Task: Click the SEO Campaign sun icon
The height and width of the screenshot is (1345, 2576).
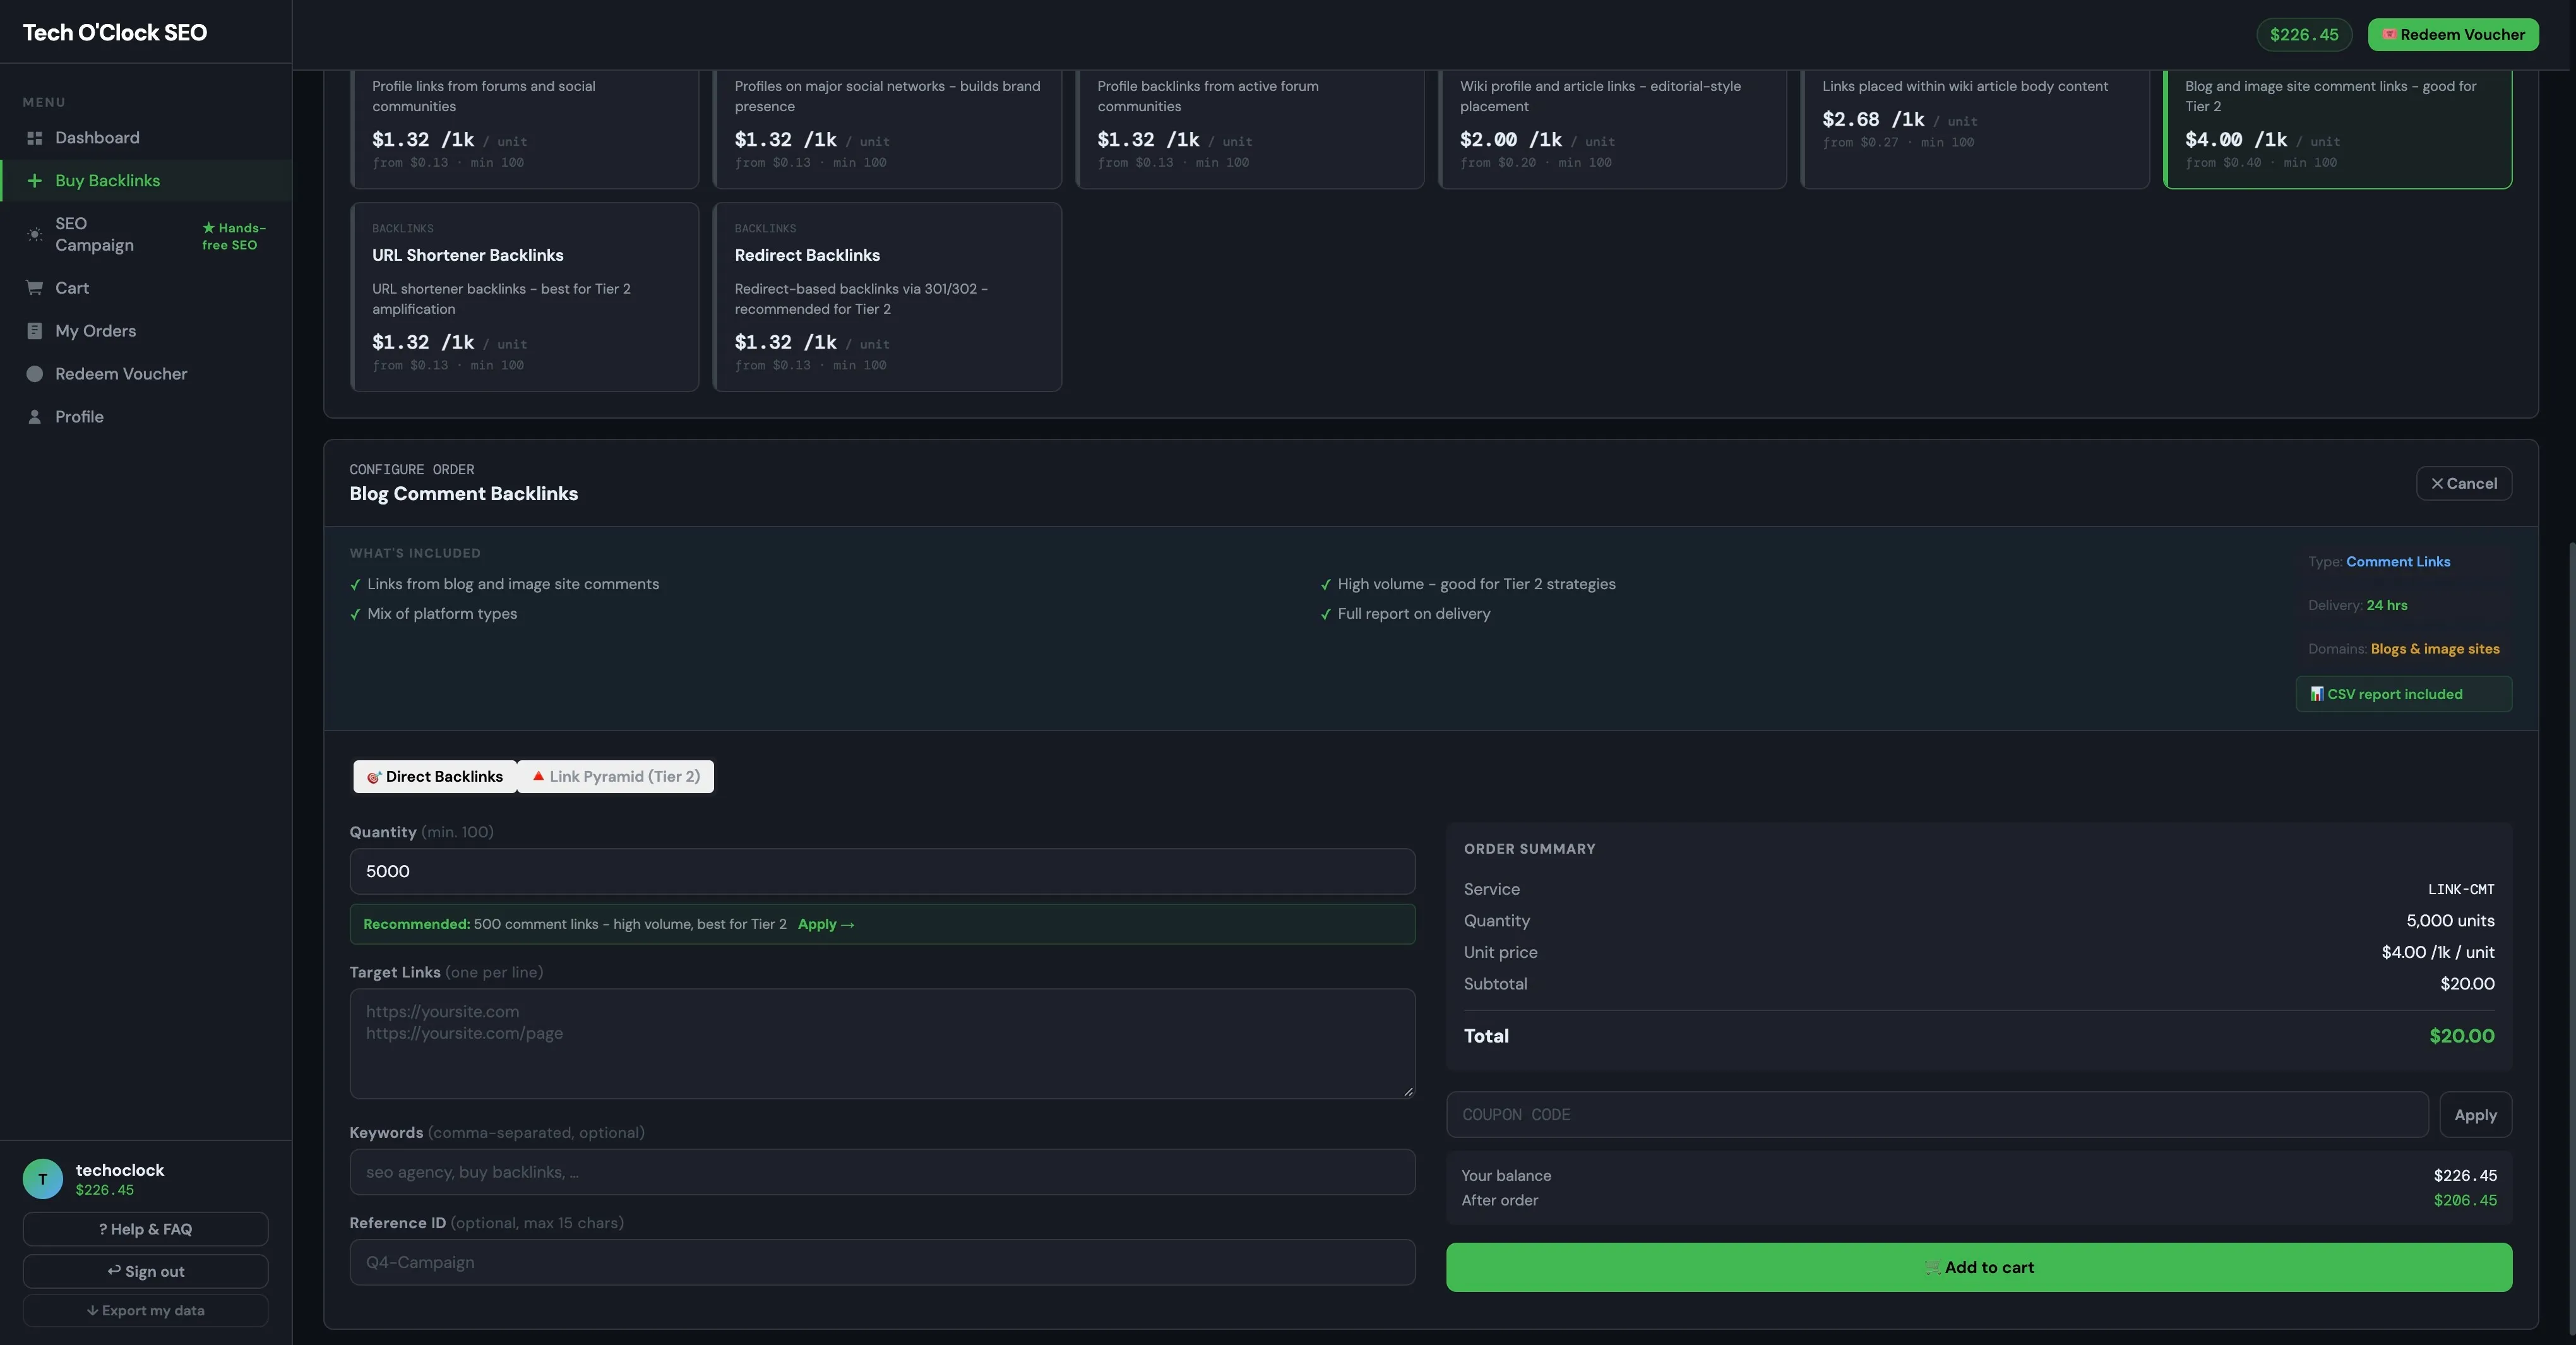Action: (34, 235)
